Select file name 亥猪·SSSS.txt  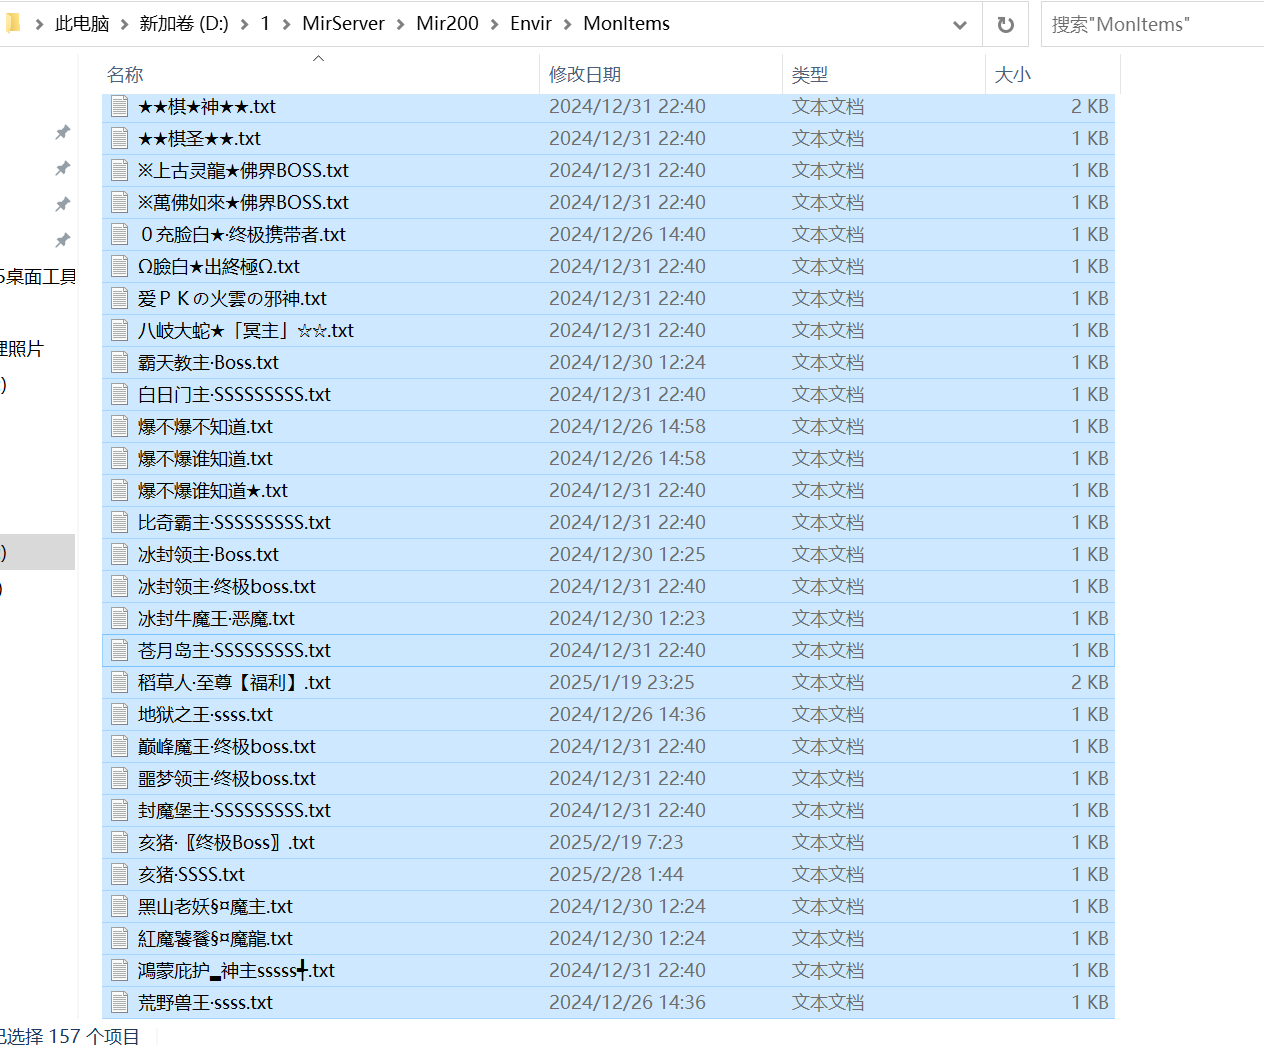point(191,874)
